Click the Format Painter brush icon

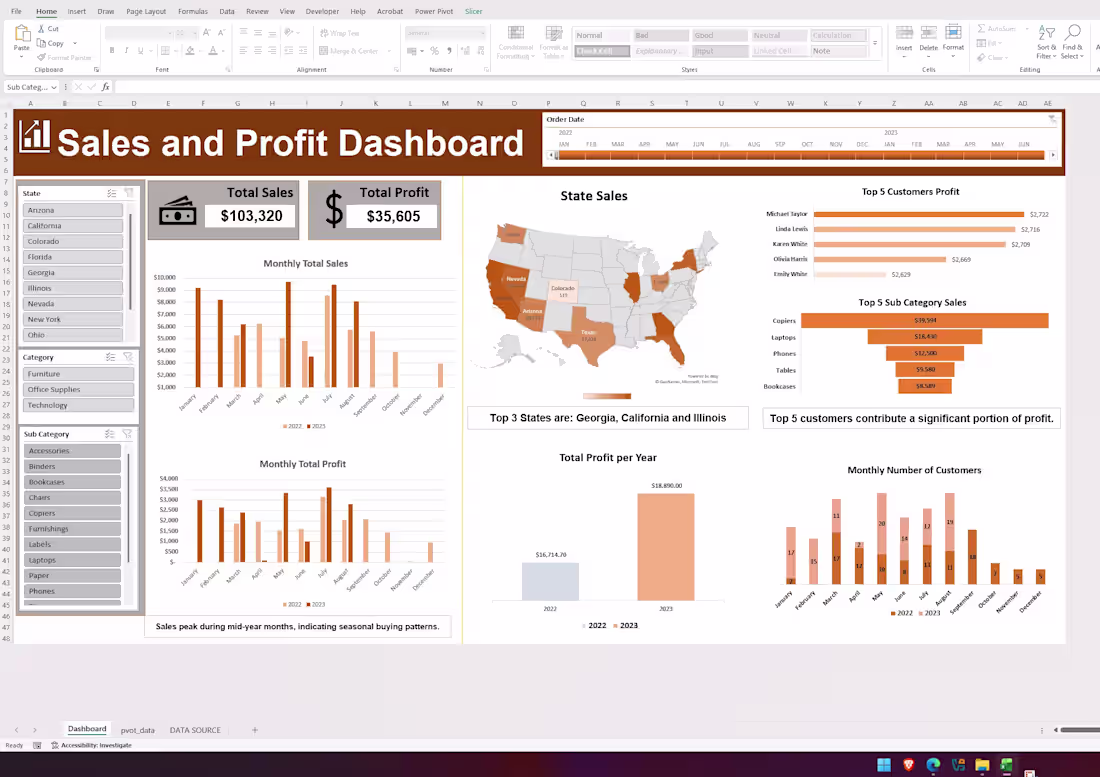pos(42,58)
